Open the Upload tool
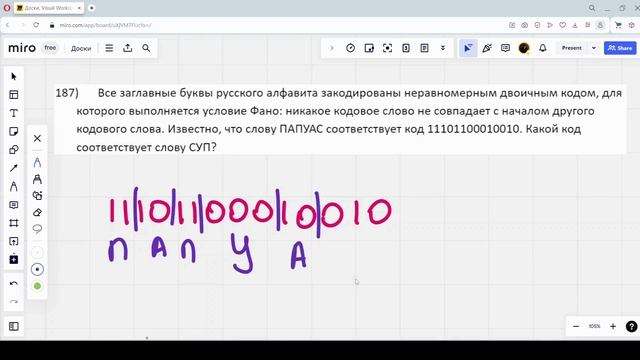 pos(13,242)
